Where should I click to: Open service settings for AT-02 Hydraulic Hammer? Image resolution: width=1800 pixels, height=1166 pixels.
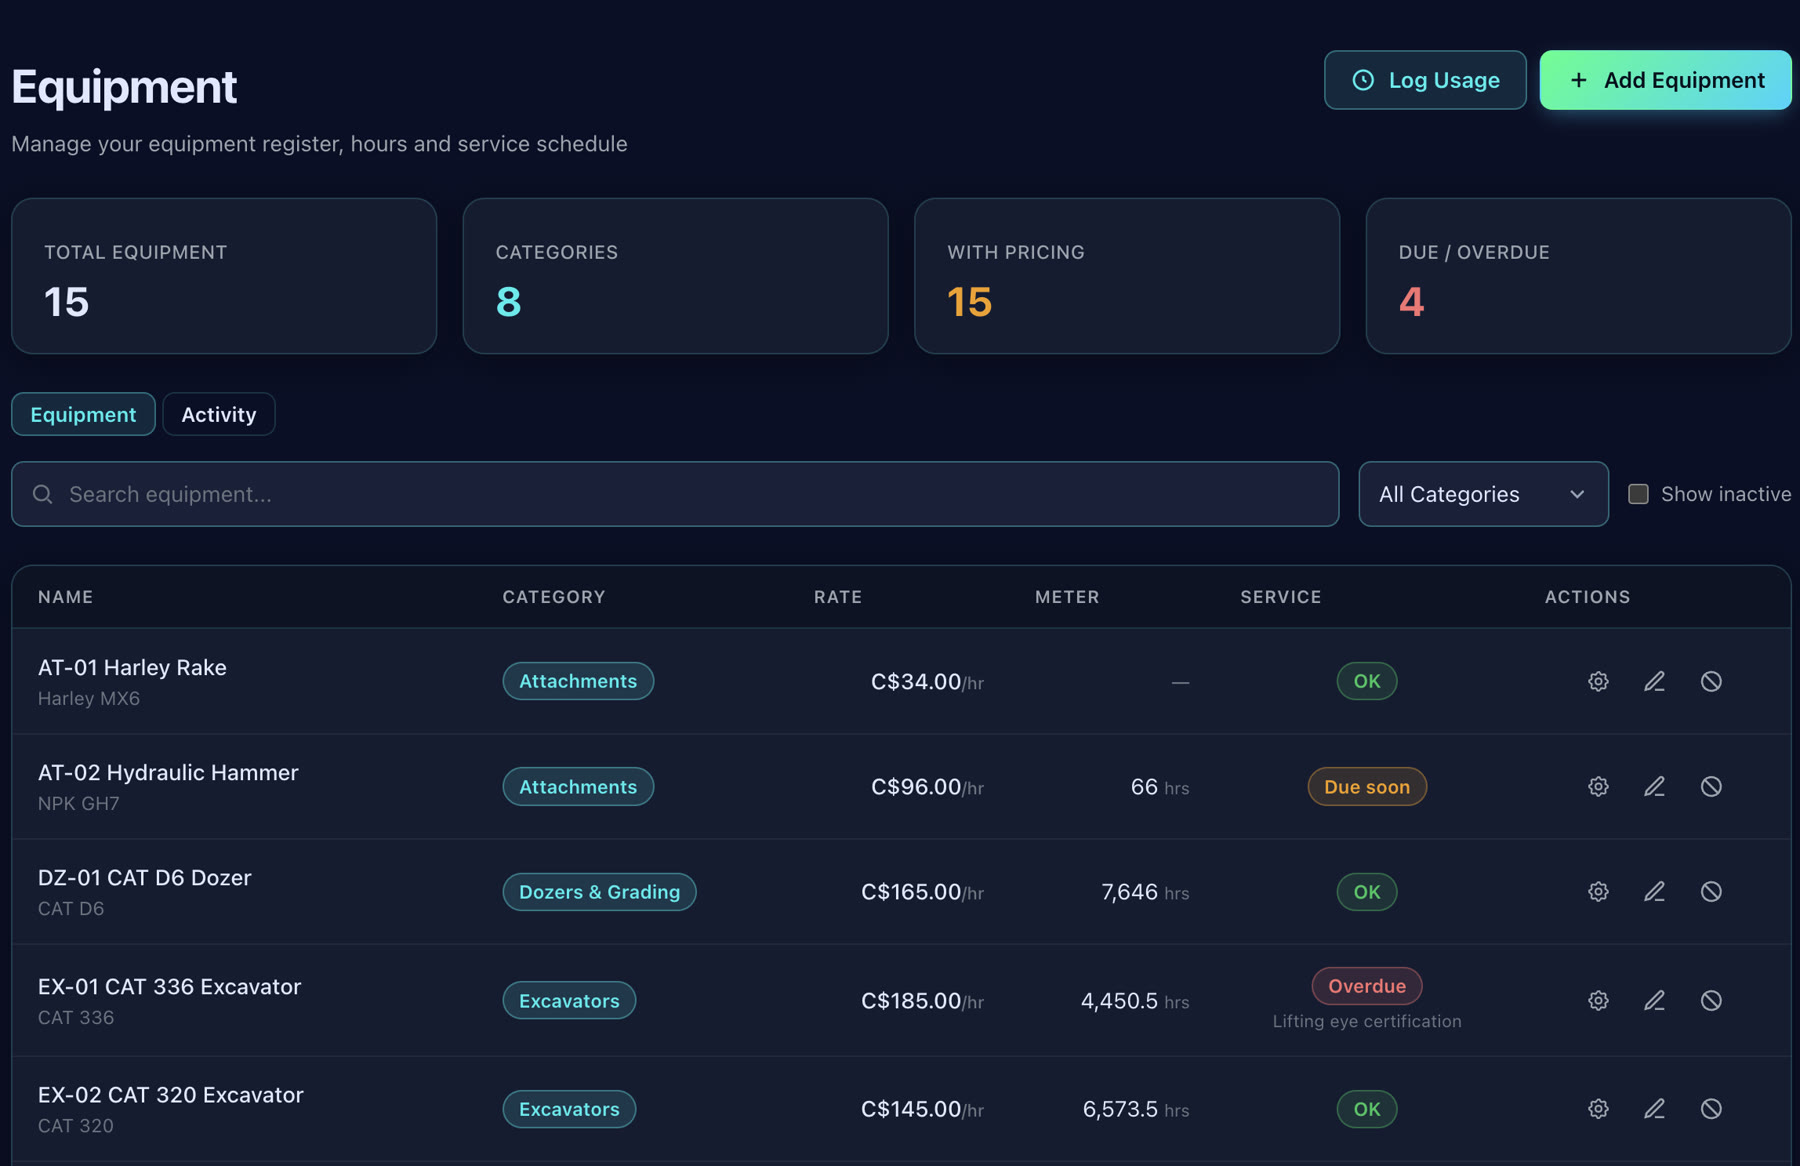[1598, 787]
